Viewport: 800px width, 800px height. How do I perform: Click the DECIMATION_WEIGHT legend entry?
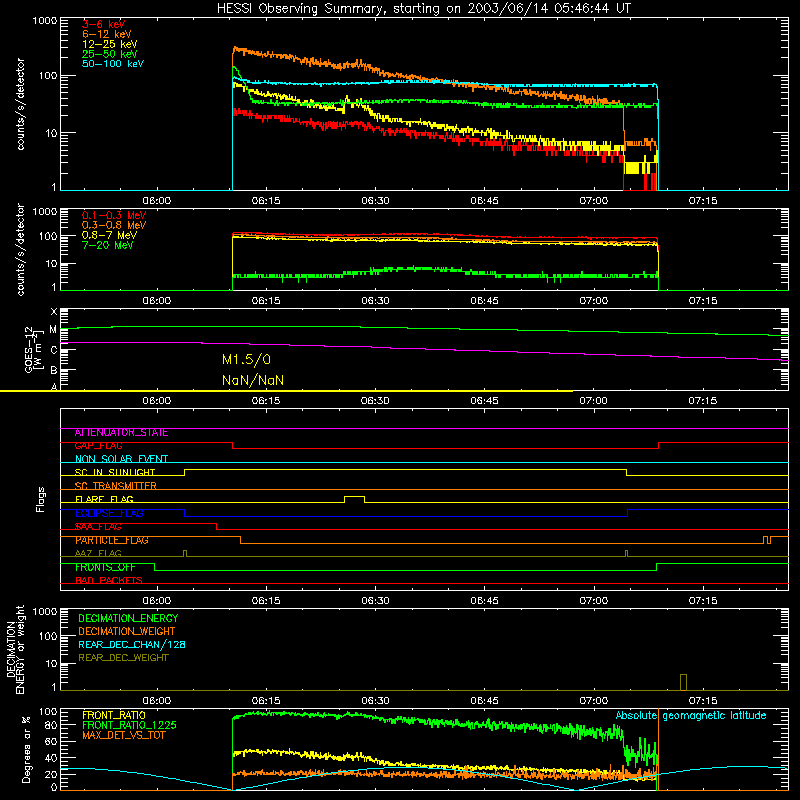point(127,632)
